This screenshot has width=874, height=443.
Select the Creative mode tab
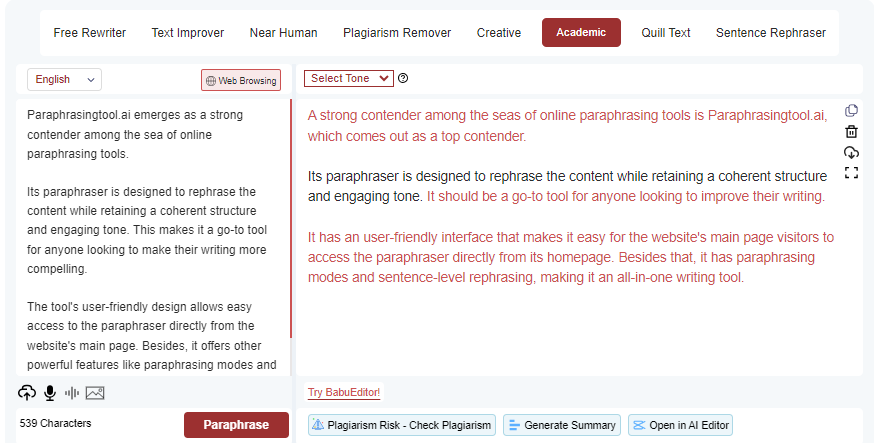pos(499,33)
